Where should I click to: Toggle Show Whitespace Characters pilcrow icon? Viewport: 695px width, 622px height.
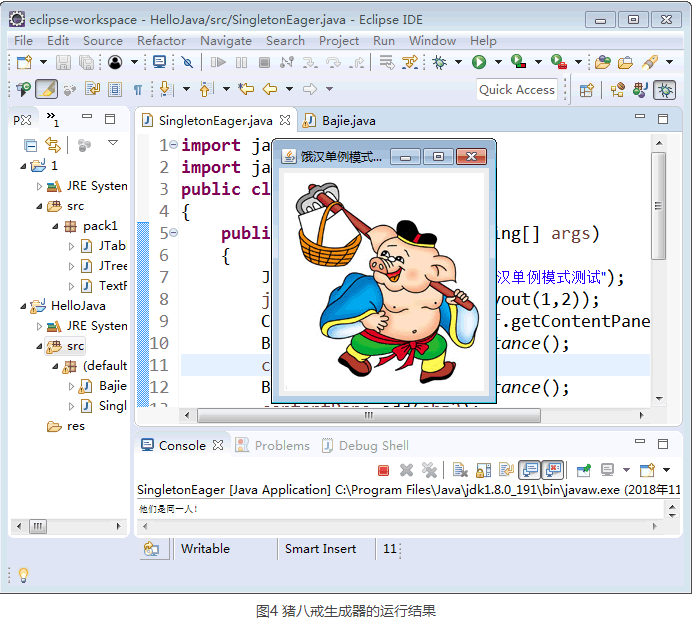(x=138, y=90)
